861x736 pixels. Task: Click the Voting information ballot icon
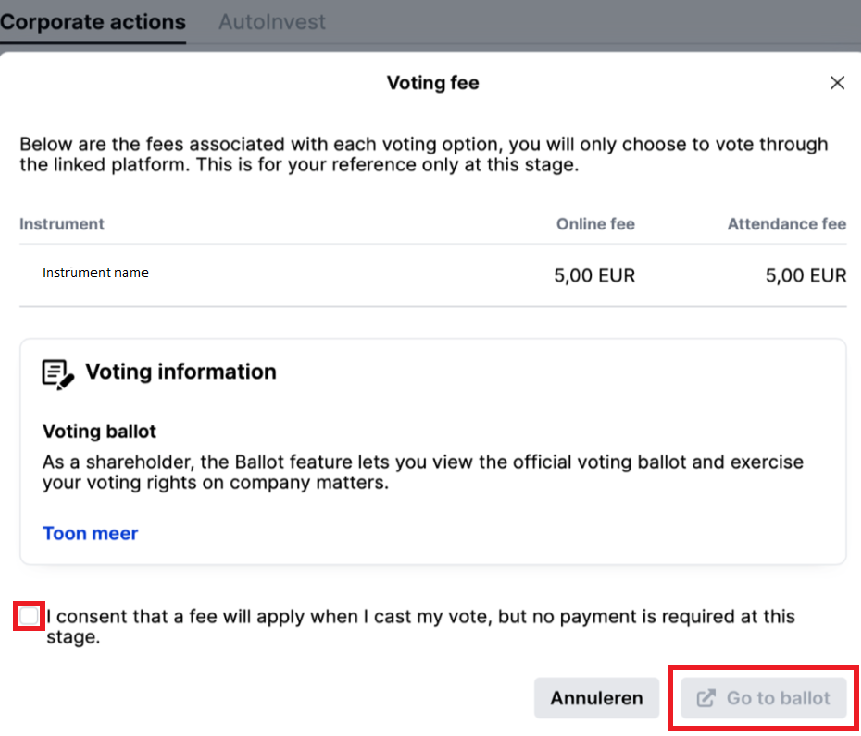[x=58, y=373]
